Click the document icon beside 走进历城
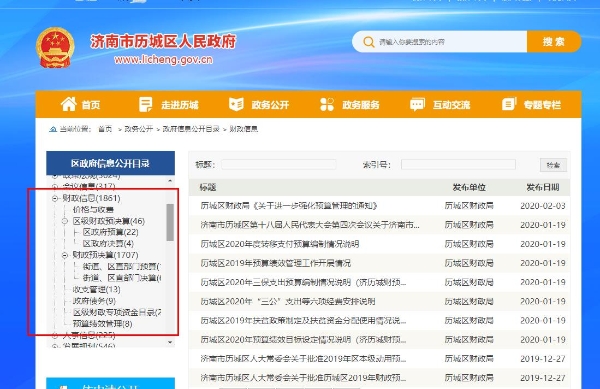 pyautogui.click(x=145, y=104)
